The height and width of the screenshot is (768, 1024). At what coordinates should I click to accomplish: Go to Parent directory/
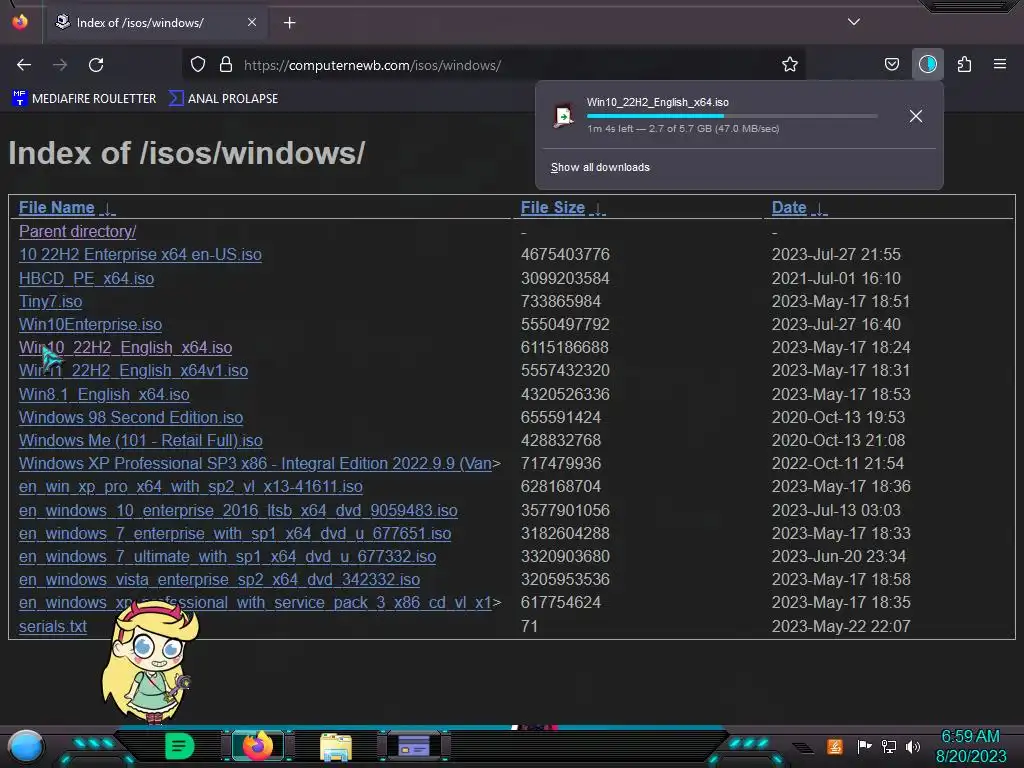[77, 231]
